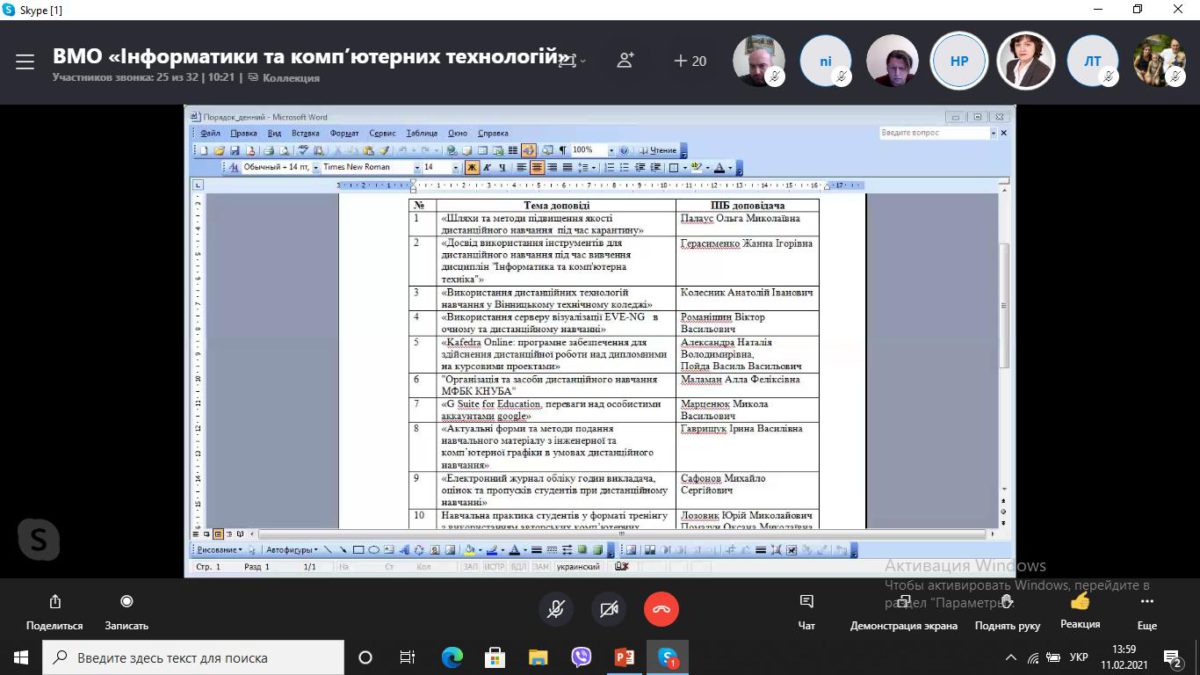Toggle the video camera button
This screenshot has height=675, width=1200.
tap(609, 609)
